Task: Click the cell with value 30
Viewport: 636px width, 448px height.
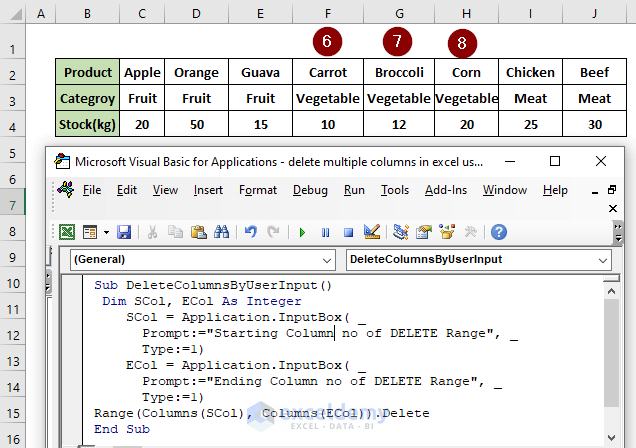Action: 595,124
